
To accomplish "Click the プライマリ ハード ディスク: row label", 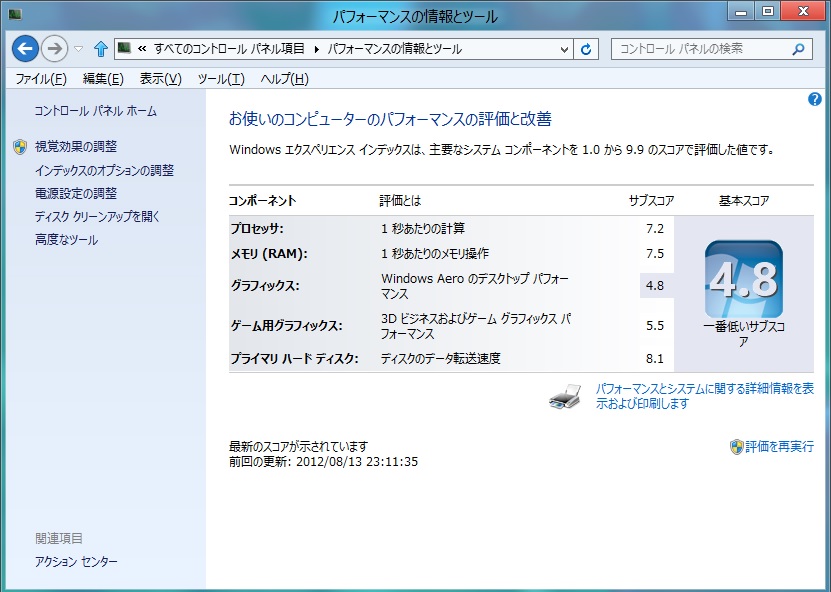I will (x=294, y=359).
